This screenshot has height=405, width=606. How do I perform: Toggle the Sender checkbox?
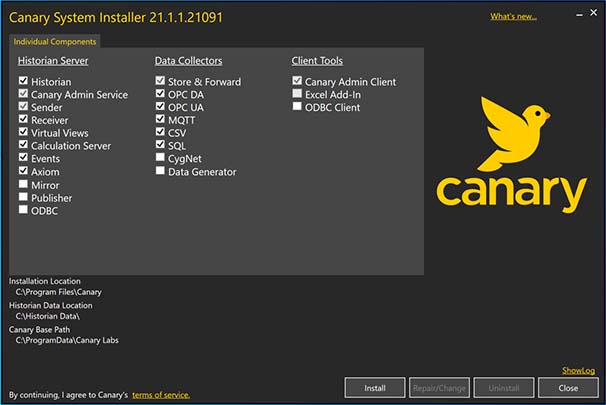click(23, 106)
